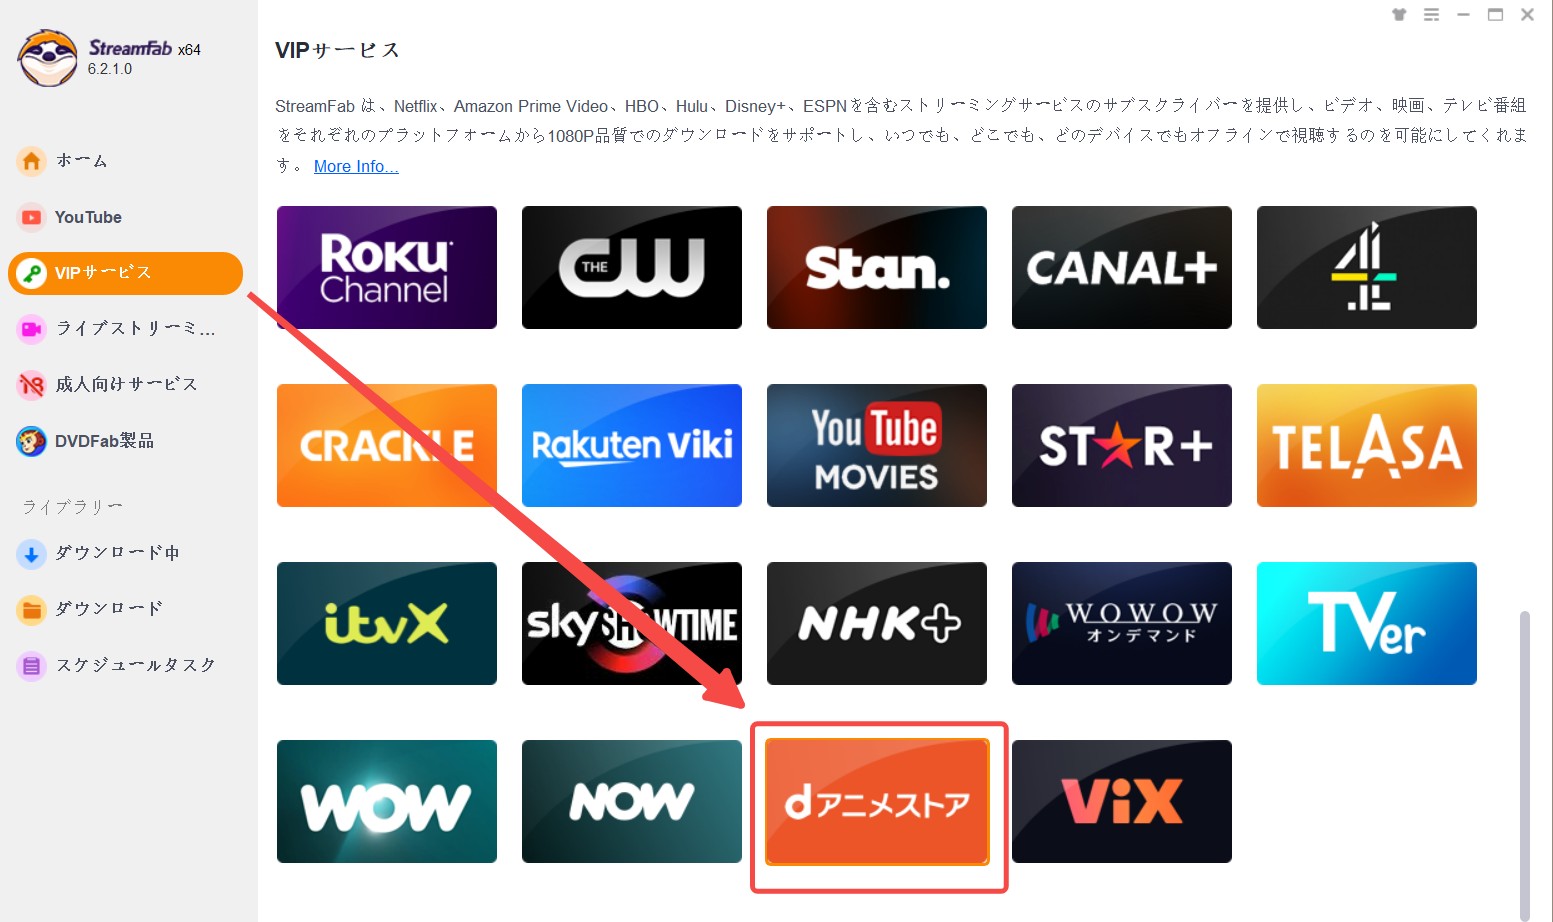Open the SkyShowtime service tile
The width and height of the screenshot is (1553, 922).
coord(632,623)
